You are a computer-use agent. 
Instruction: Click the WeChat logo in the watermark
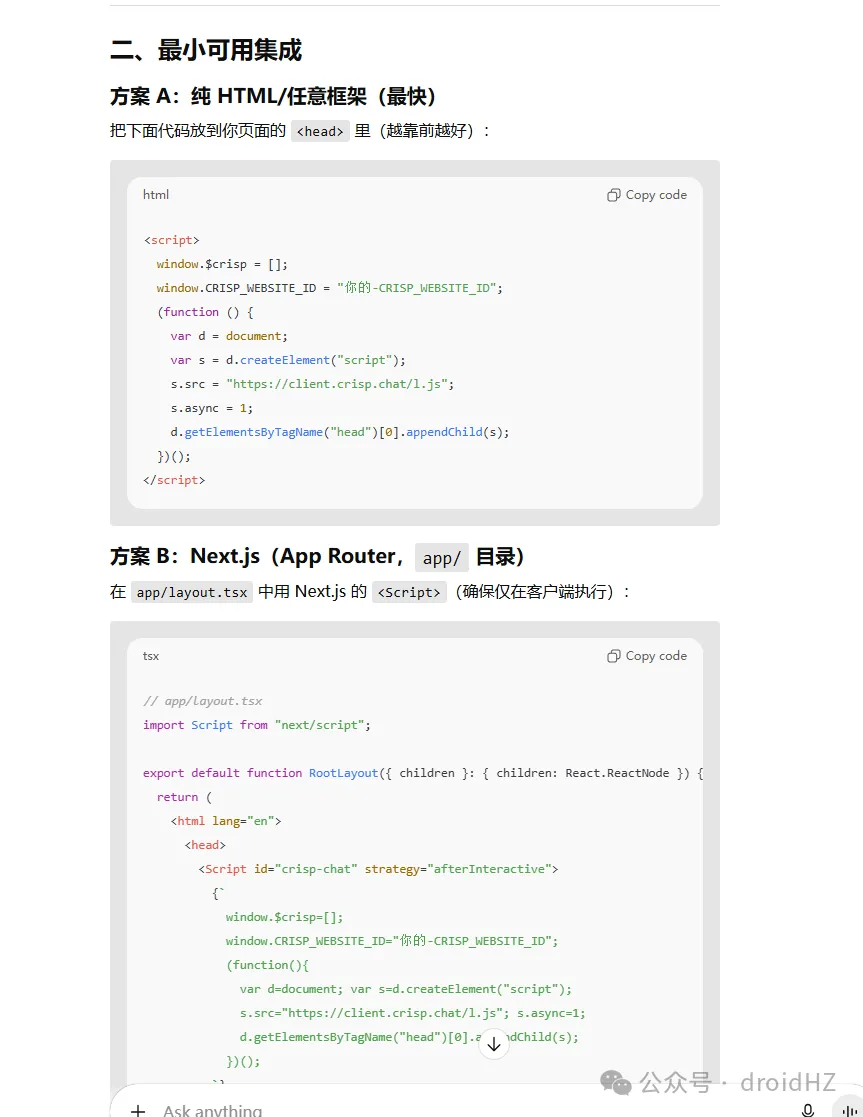coord(616,1082)
